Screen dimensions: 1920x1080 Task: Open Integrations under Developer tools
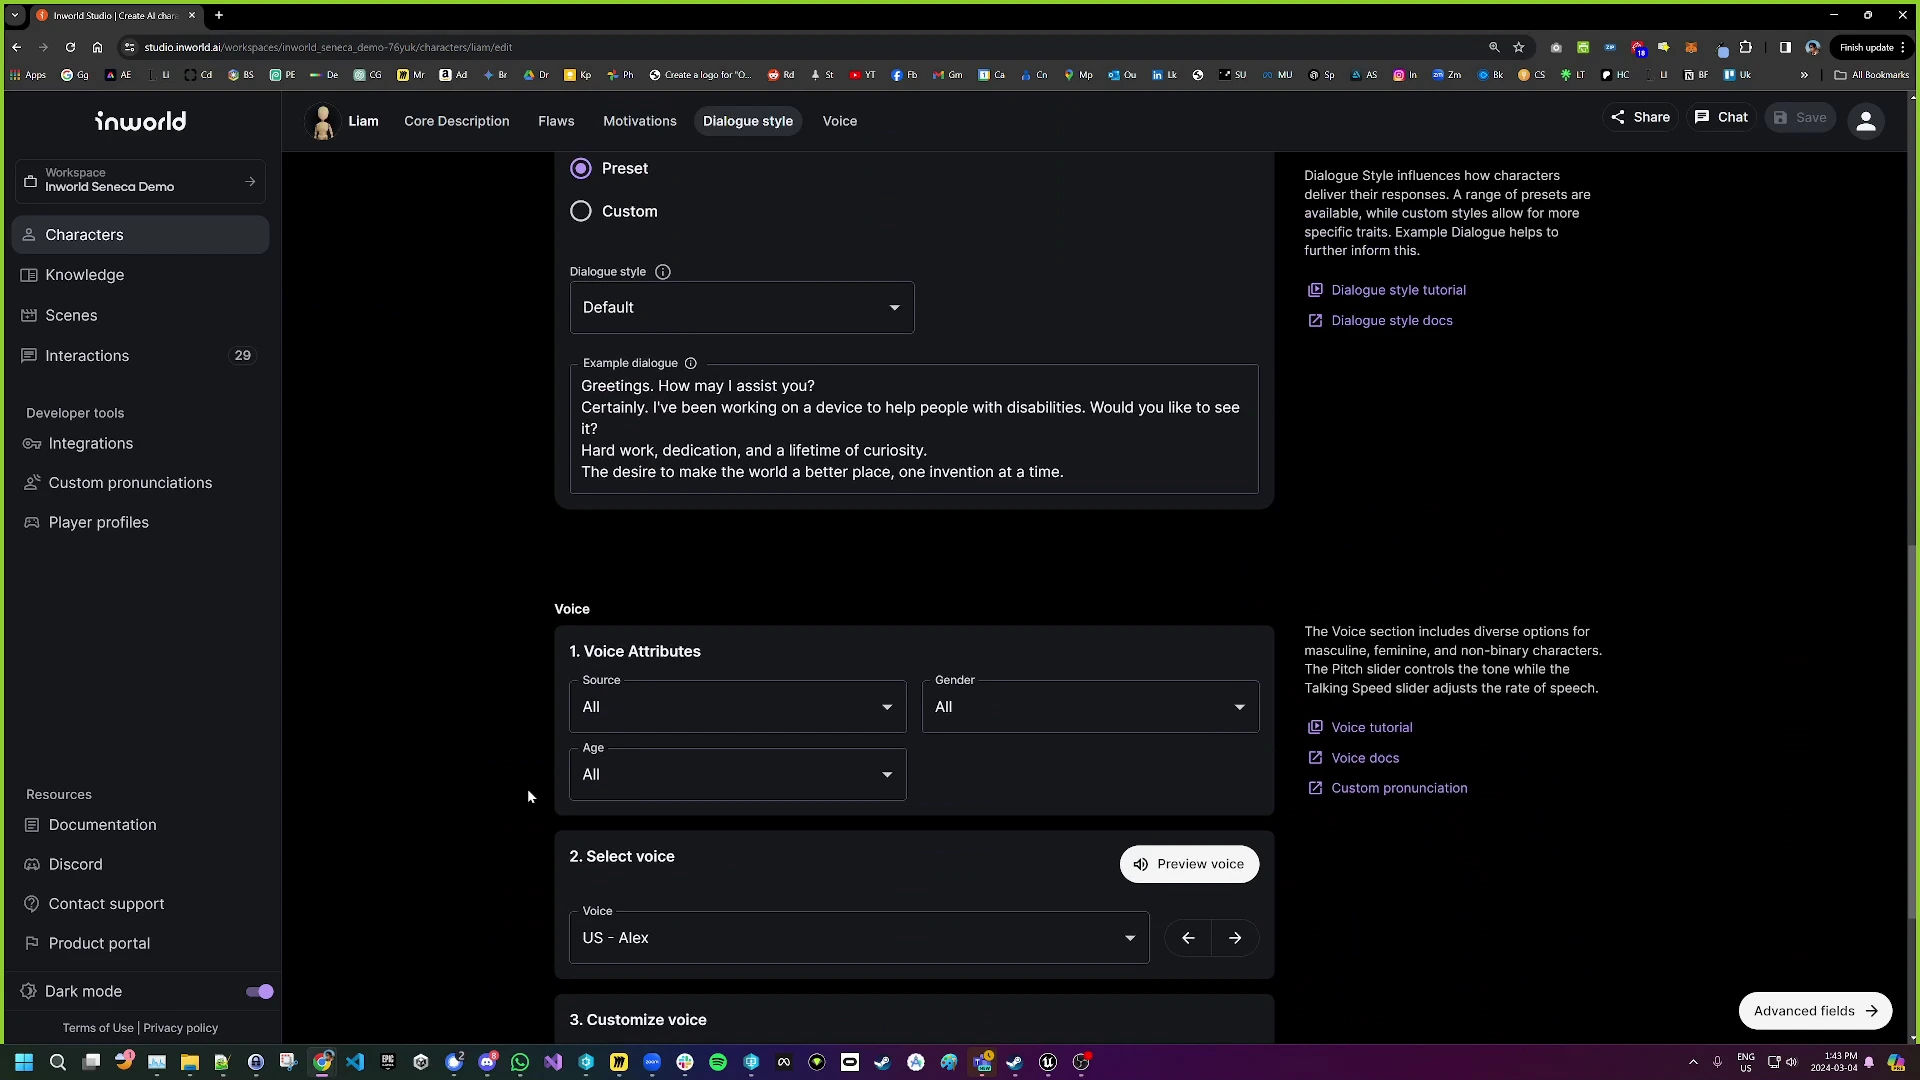point(90,444)
